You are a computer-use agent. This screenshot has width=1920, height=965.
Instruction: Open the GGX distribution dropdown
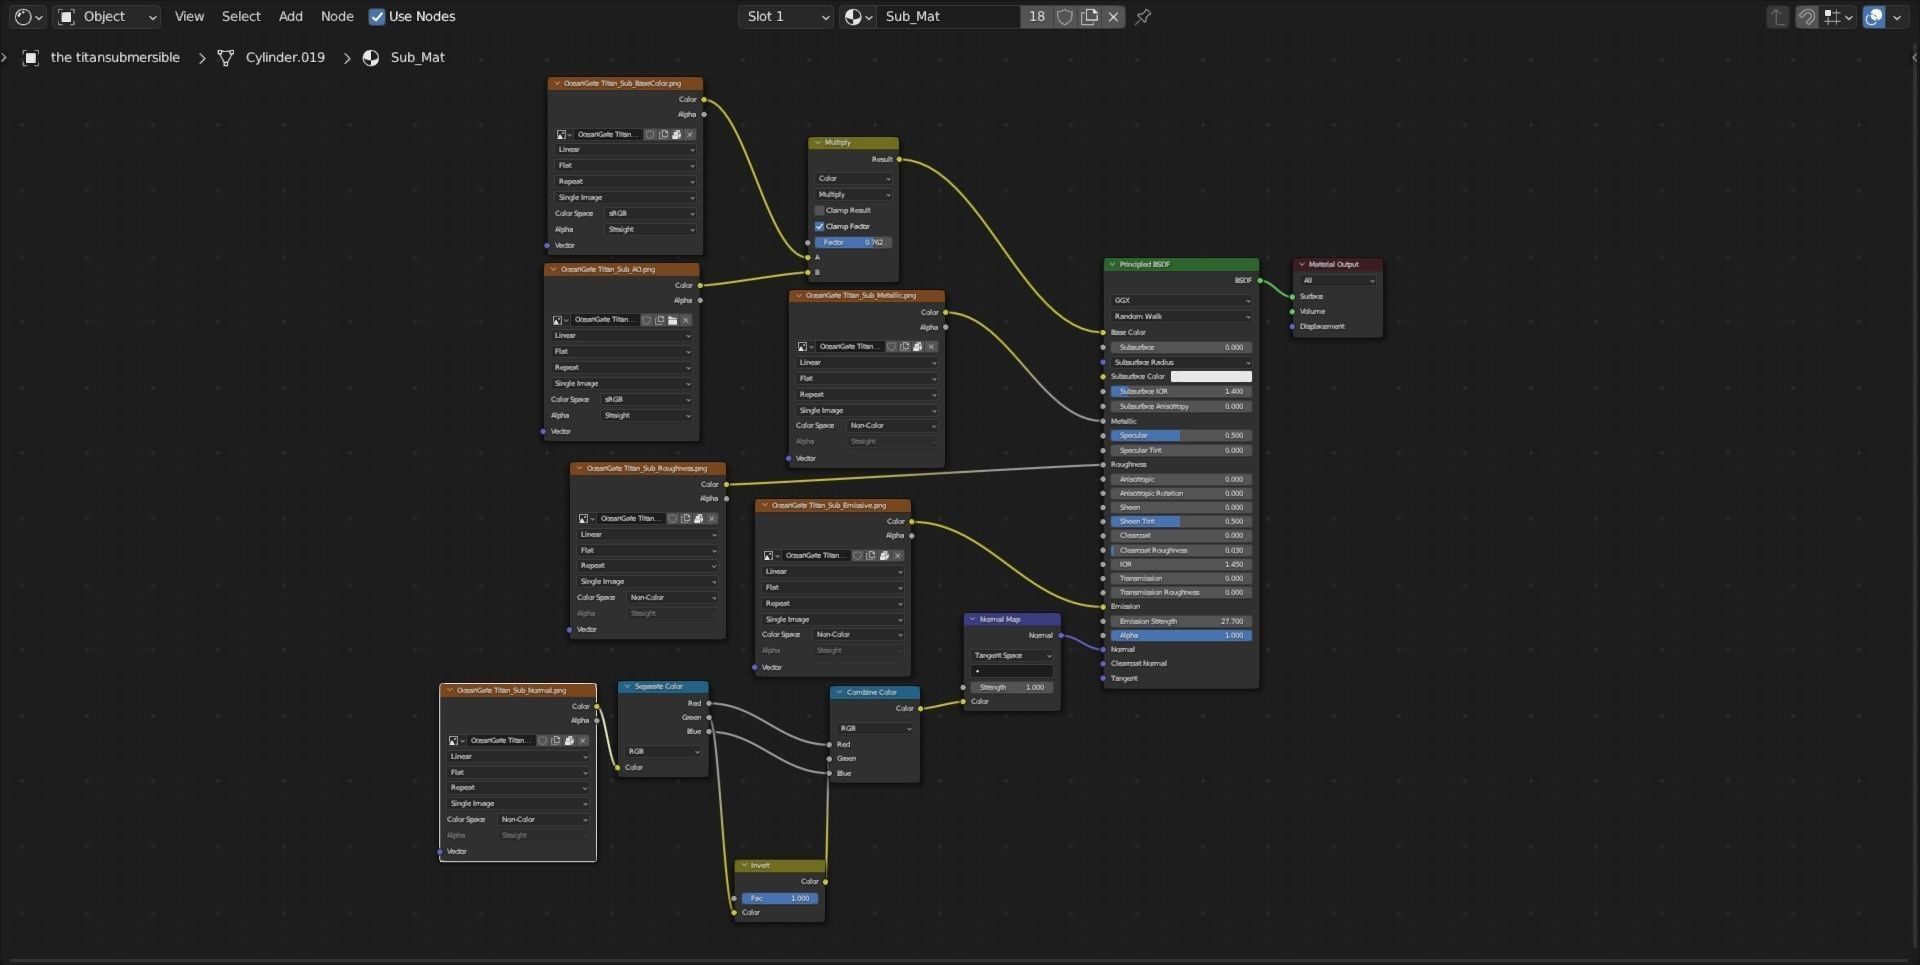click(1181, 300)
